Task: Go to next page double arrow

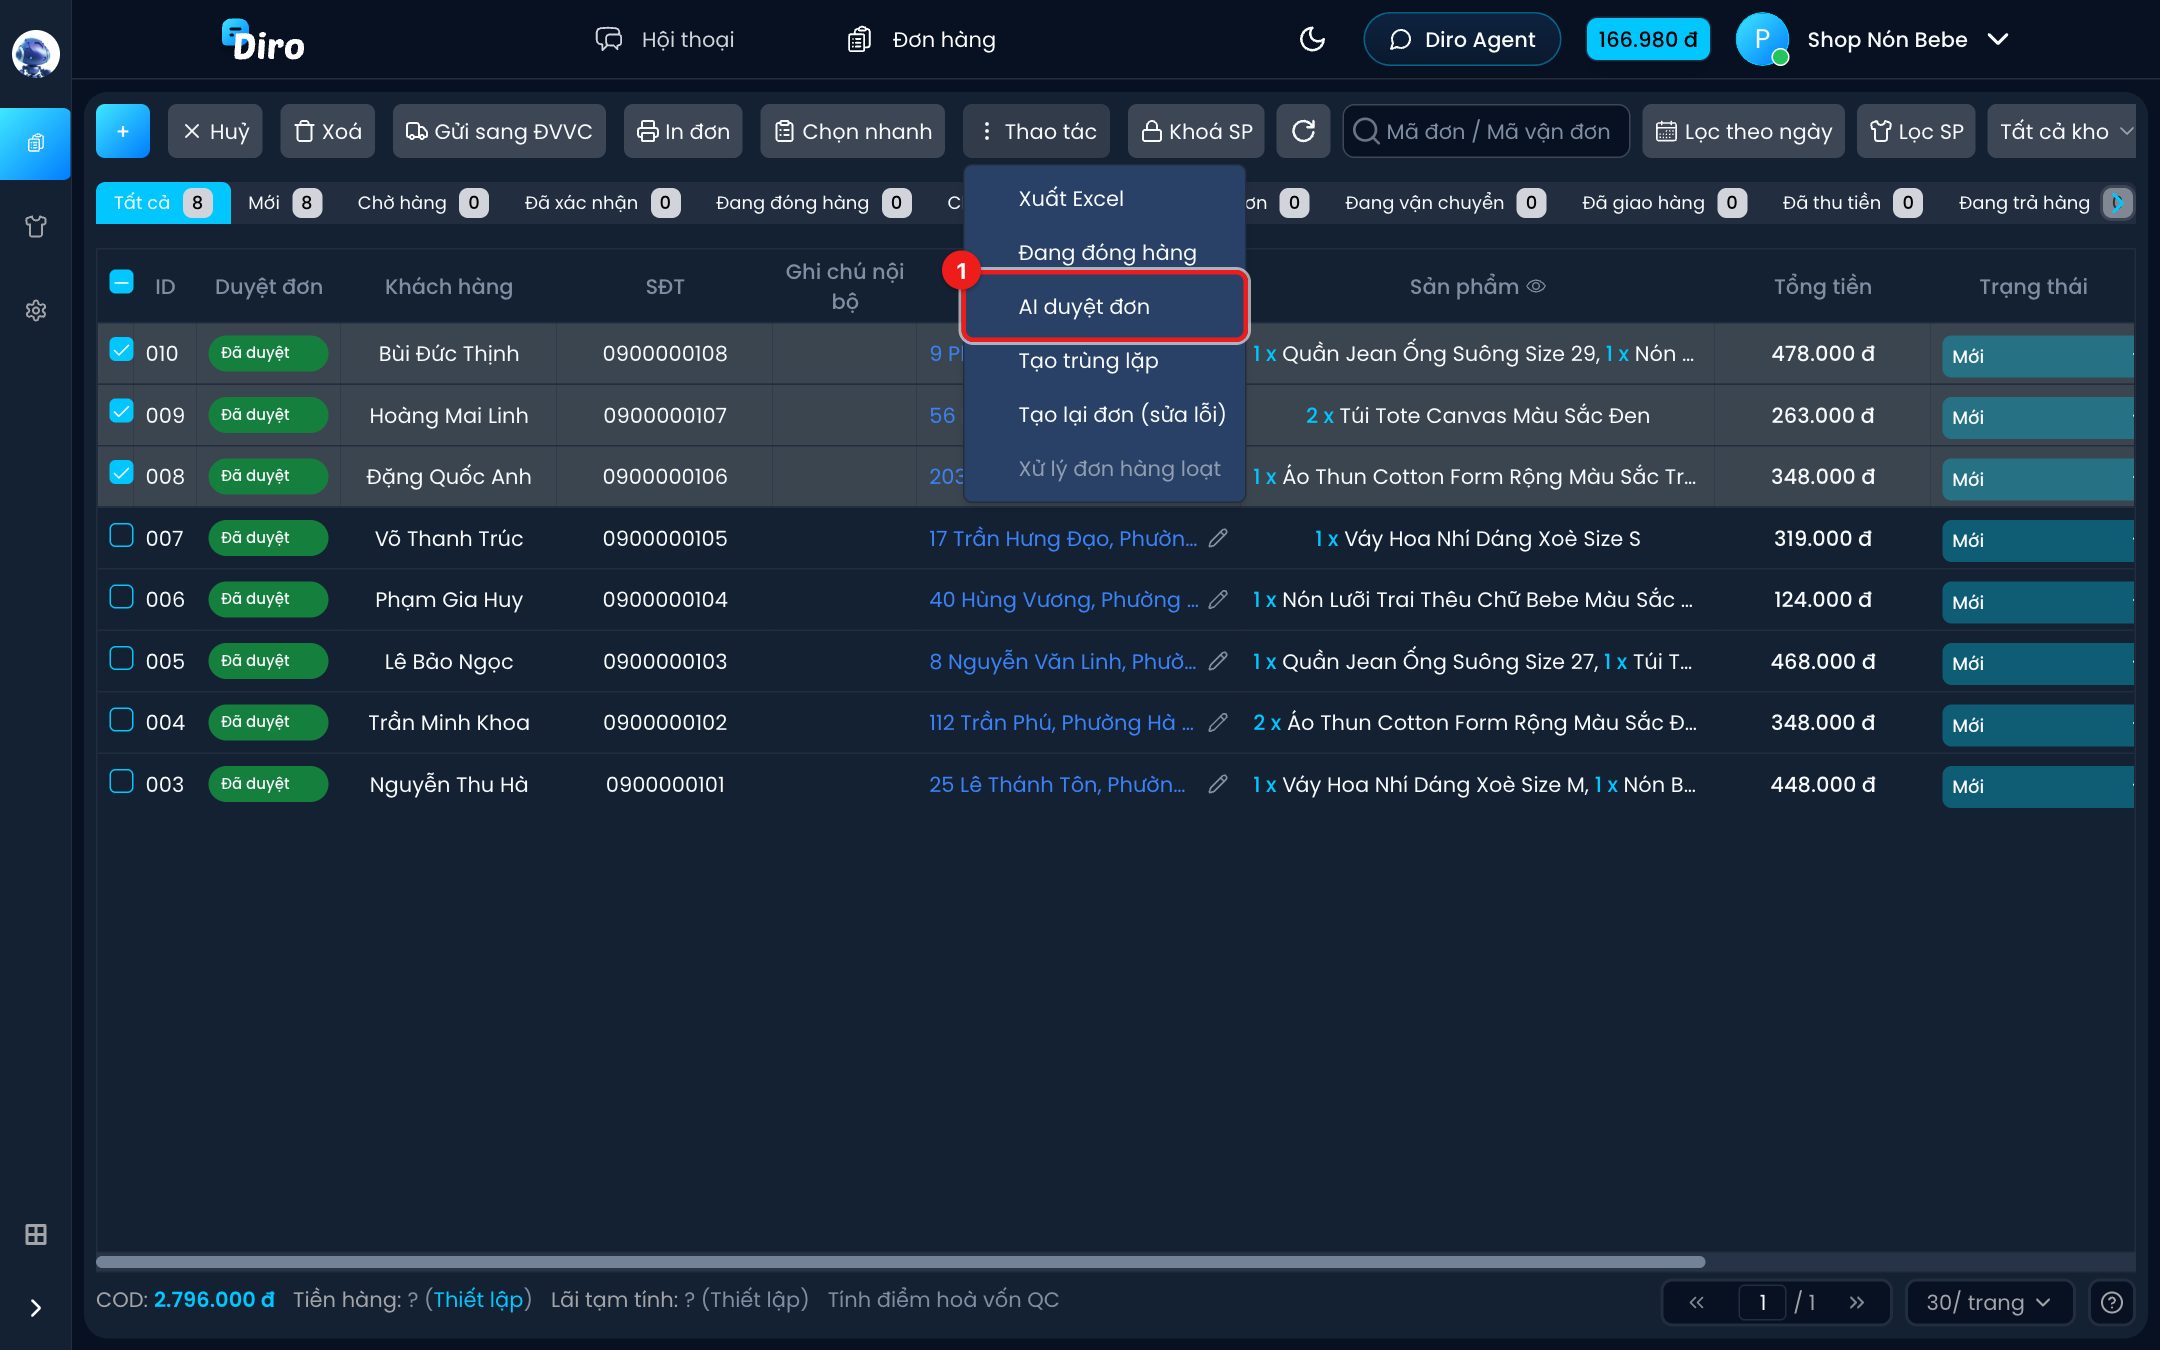Action: (x=1857, y=1302)
